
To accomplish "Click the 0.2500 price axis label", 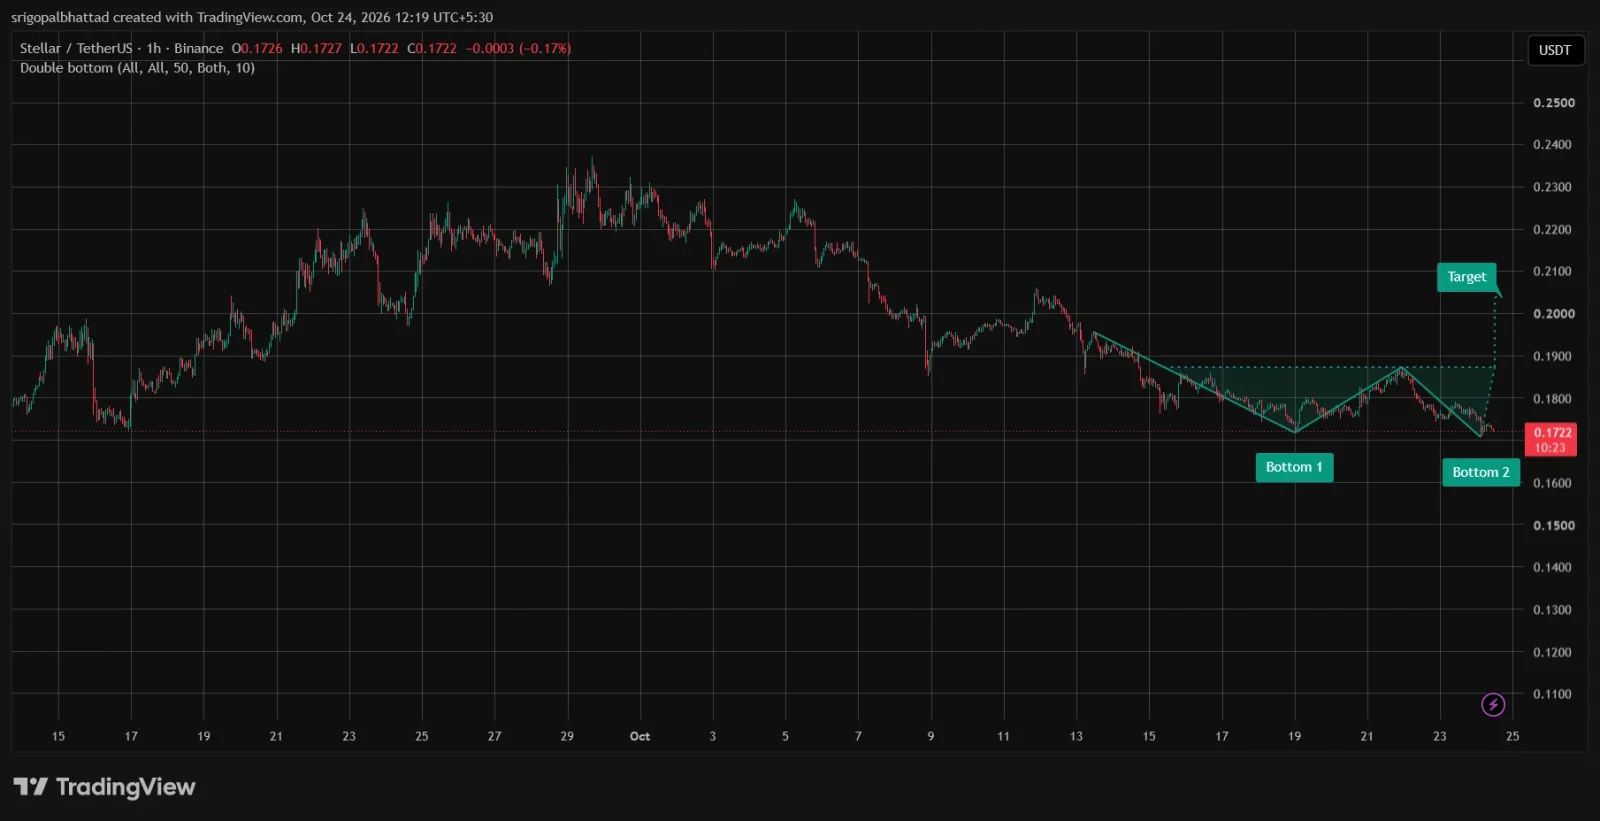I will [1554, 103].
